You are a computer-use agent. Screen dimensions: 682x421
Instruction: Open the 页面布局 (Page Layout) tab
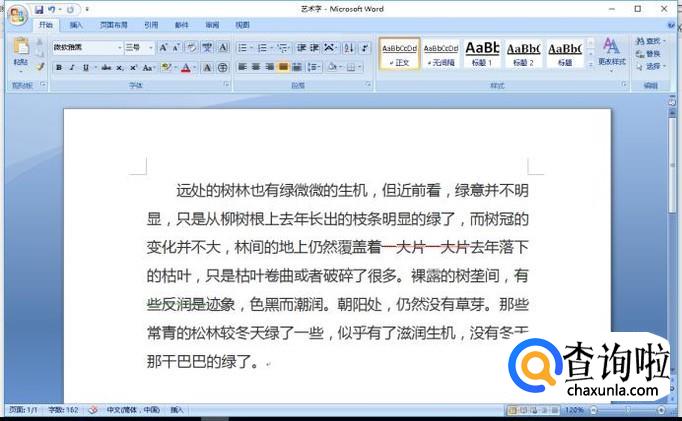pyautogui.click(x=113, y=24)
